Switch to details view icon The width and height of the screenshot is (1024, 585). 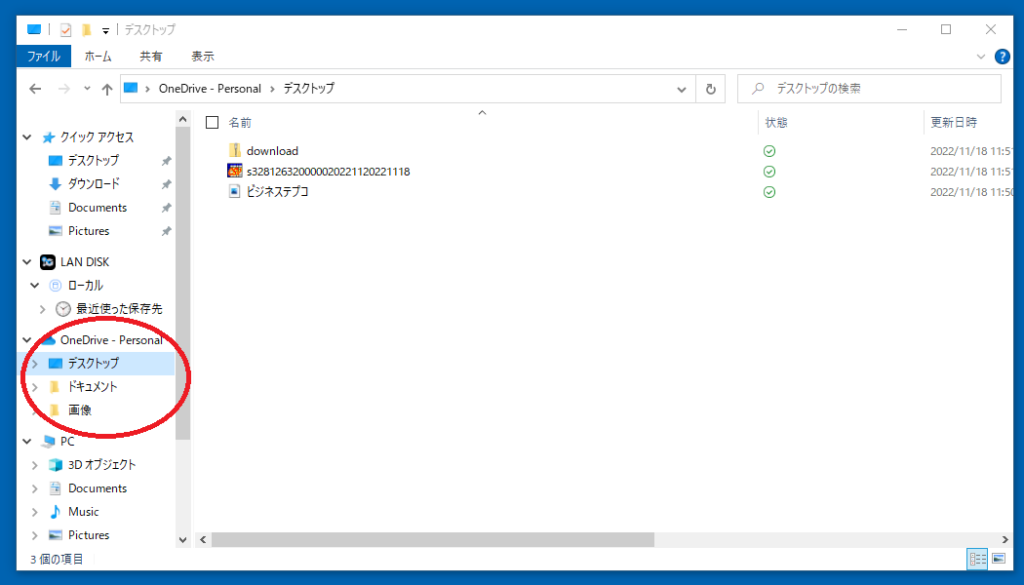978,559
